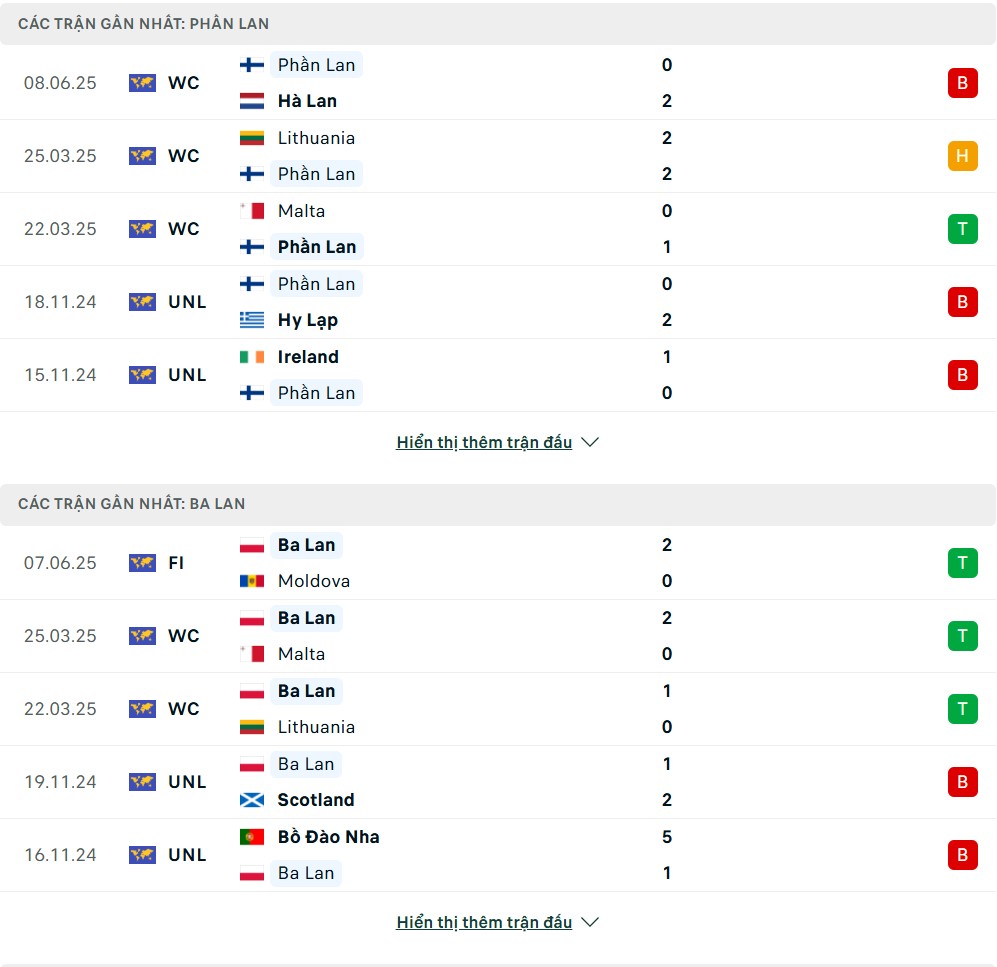This screenshot has height=967, width=997.
Task: Click the Scotland flag icon
Action: [x=252, y=800]
